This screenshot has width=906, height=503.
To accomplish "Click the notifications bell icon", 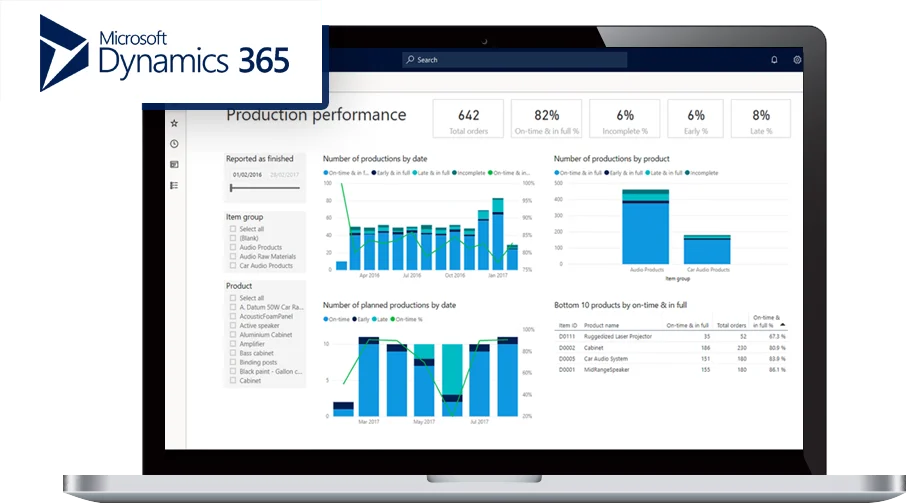I will click(774, 60).
